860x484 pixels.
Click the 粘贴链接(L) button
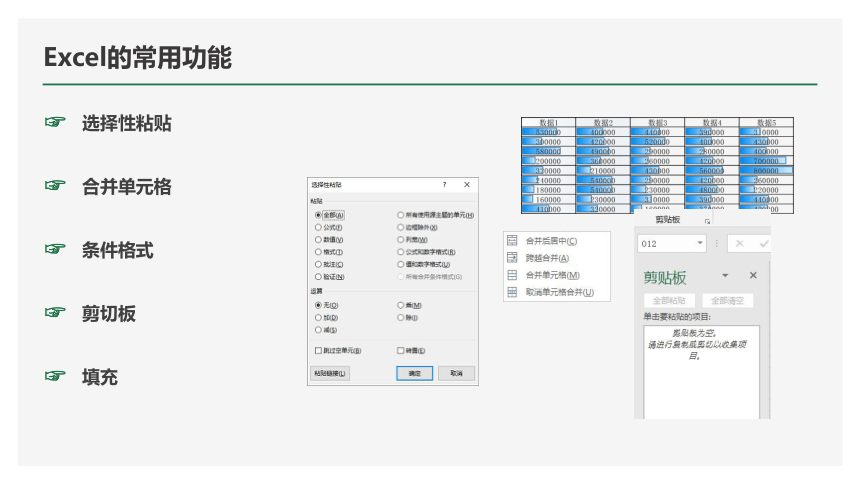pyautogui.click(x=330, y=374)
